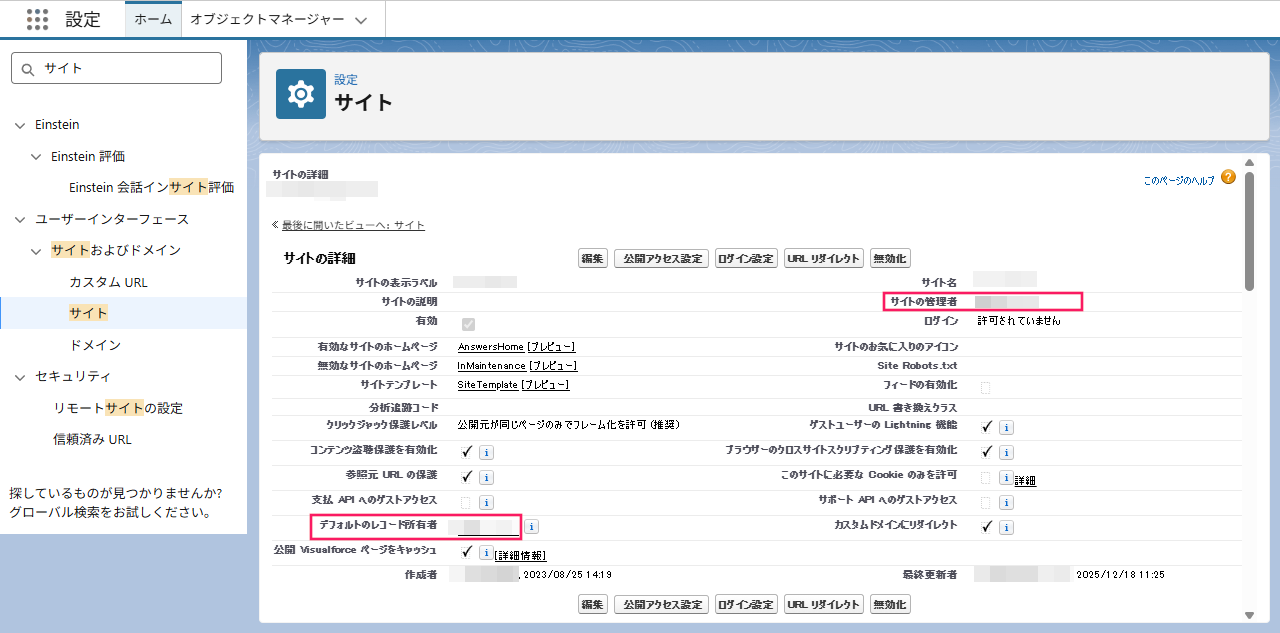1280x633 pixels.
Task: Open info icon for サポート API へのゲストアクセス
Action: (x=1006, y=502)
